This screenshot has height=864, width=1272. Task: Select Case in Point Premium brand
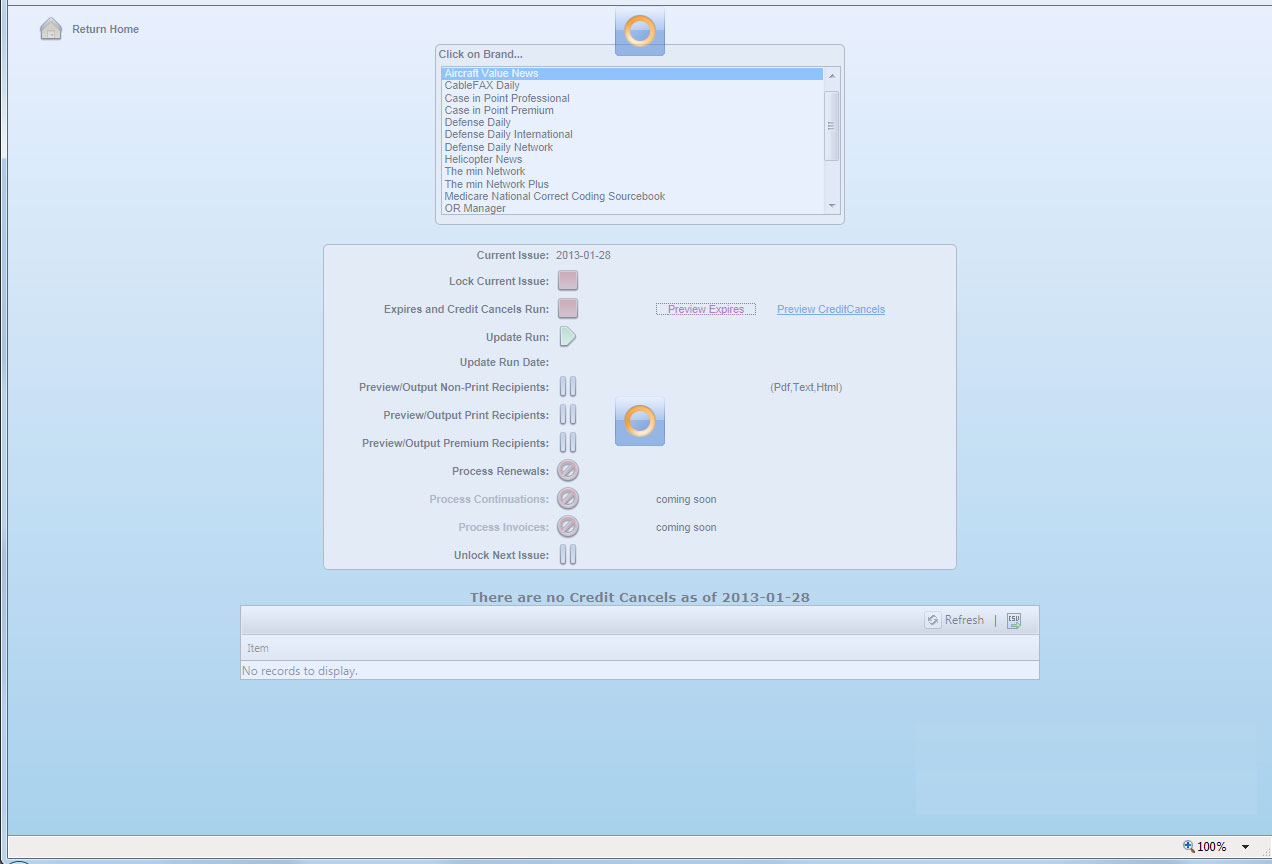[632, 110]
